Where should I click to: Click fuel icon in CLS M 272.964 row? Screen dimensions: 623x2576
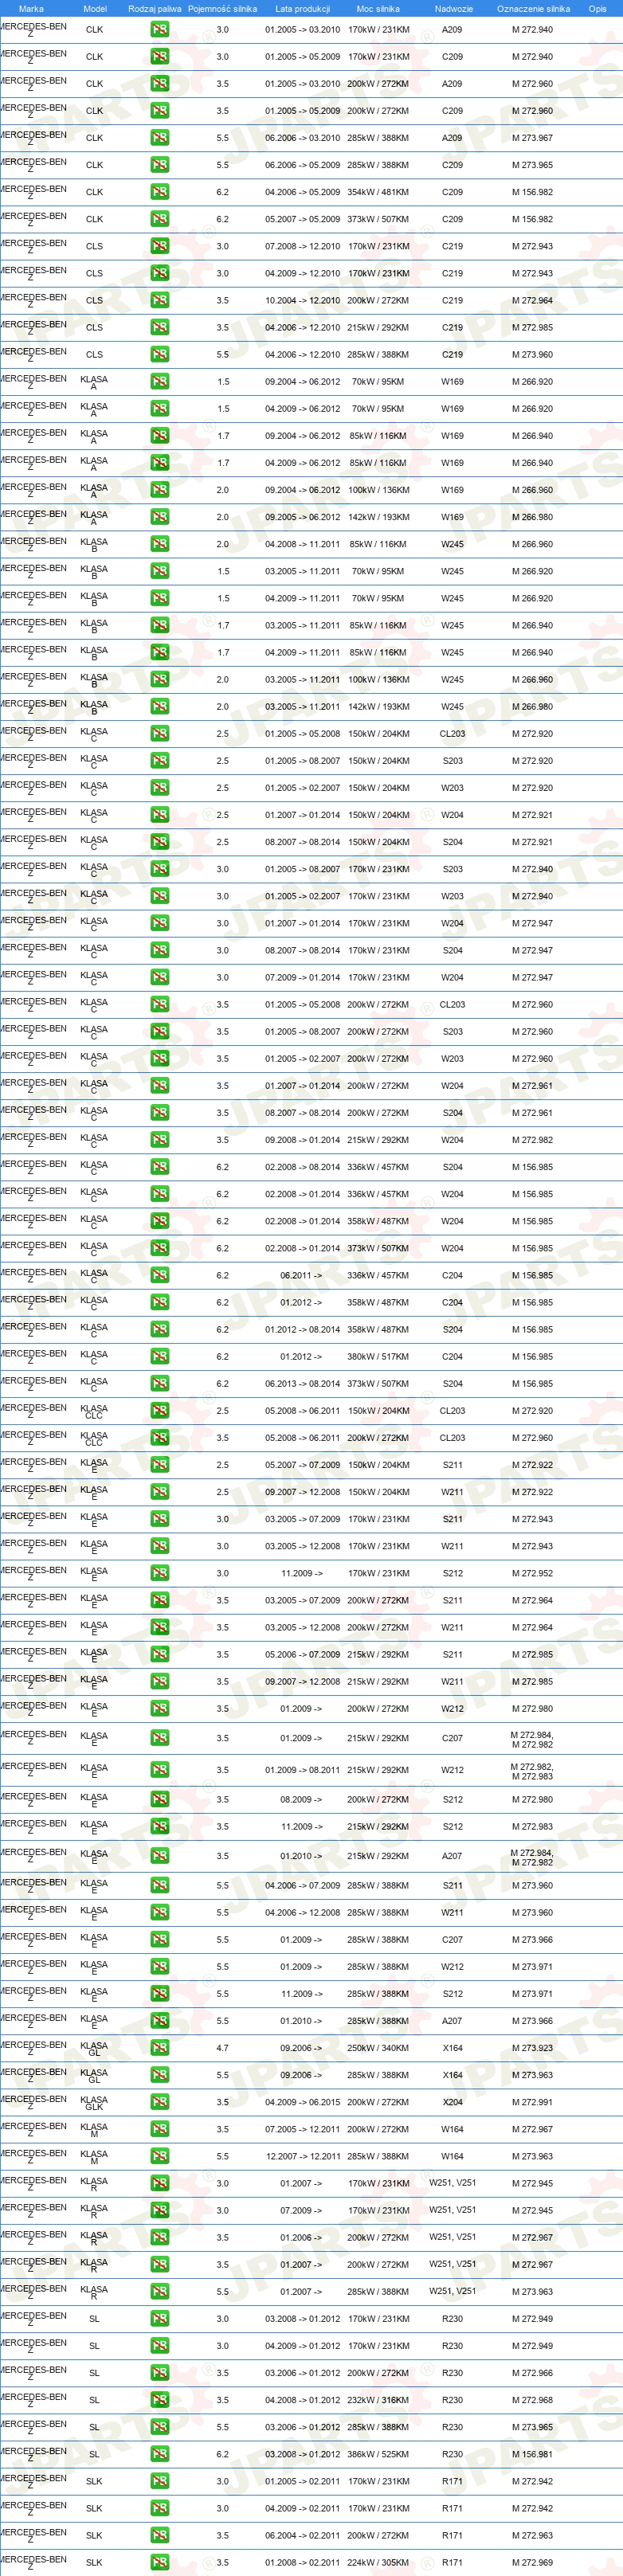tap(160, 300)
